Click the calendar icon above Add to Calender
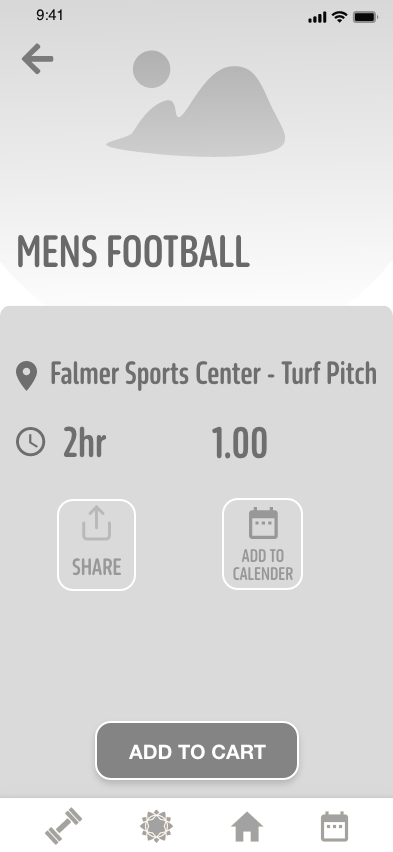The image size is (393, 852). [263, 523]
